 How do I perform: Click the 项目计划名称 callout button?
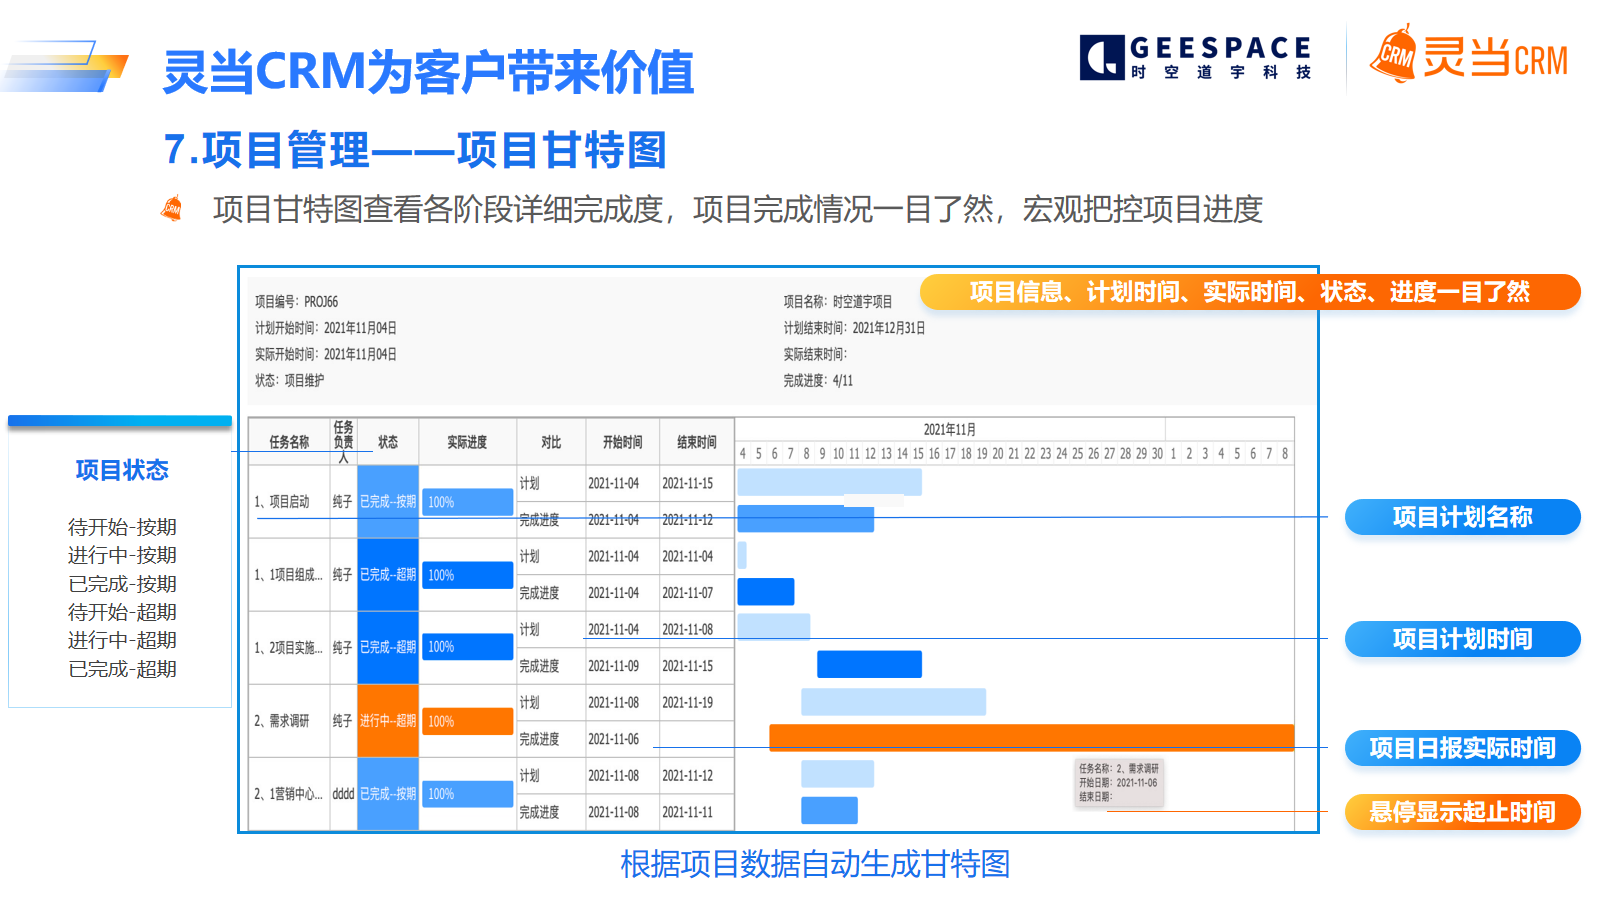coord(1462,517)
